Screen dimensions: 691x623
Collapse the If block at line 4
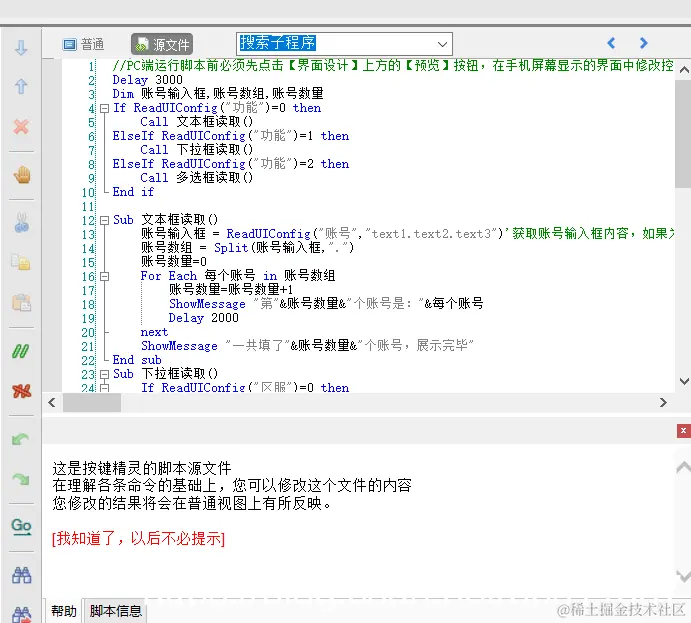(x=104, y=108)
